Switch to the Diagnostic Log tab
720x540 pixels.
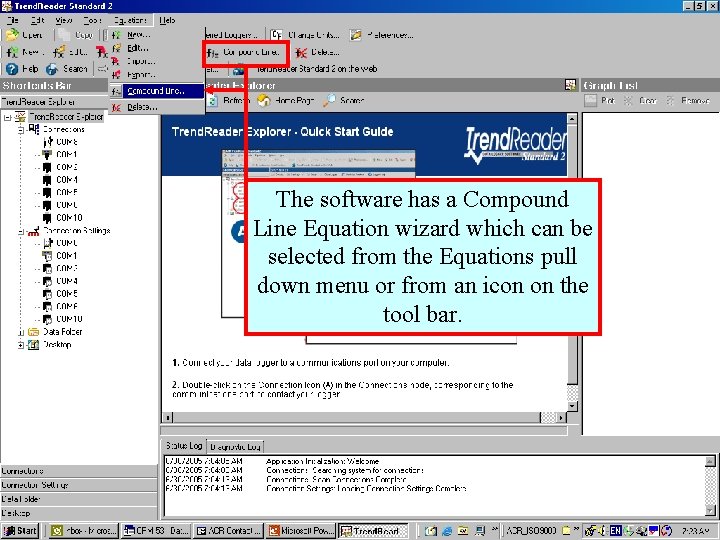coord(235,446)
